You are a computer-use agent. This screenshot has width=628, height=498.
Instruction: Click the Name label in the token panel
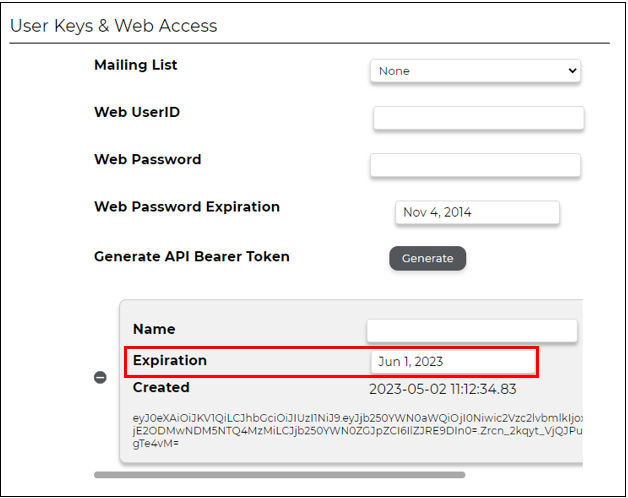click(154, 329)
